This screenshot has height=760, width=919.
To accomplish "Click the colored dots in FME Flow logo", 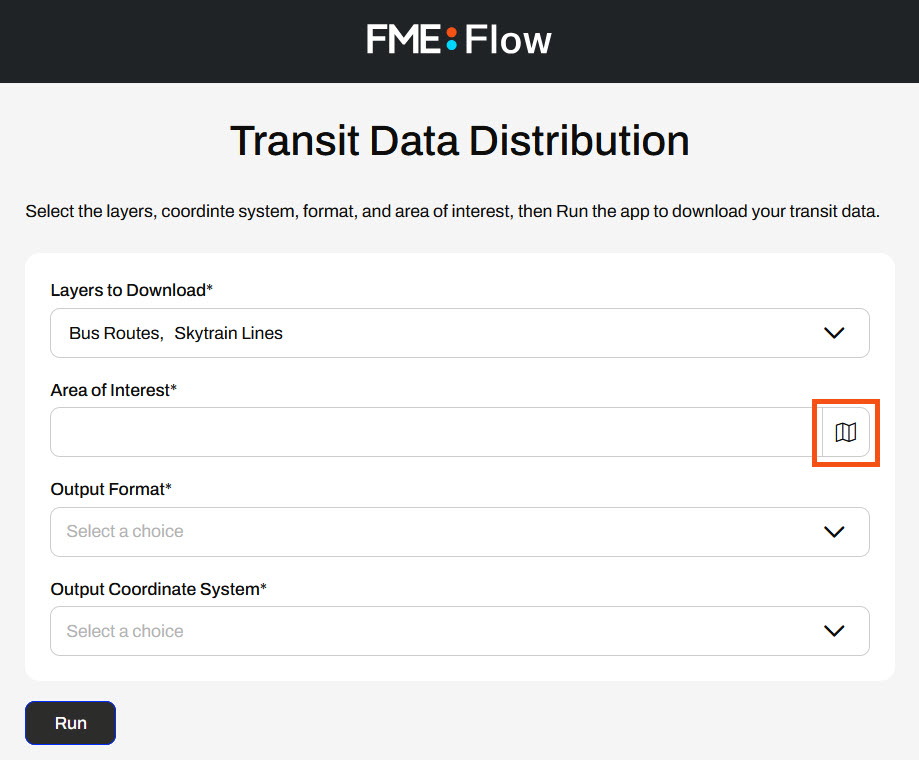I will click(451, 40).
